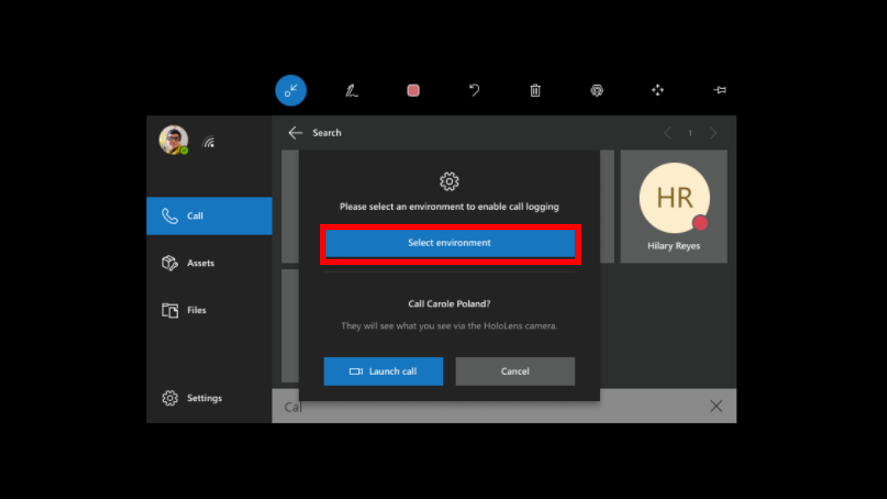Click the toolbar gear-shaped capture icon
The image size is (887, 503).
coord(597,91)
